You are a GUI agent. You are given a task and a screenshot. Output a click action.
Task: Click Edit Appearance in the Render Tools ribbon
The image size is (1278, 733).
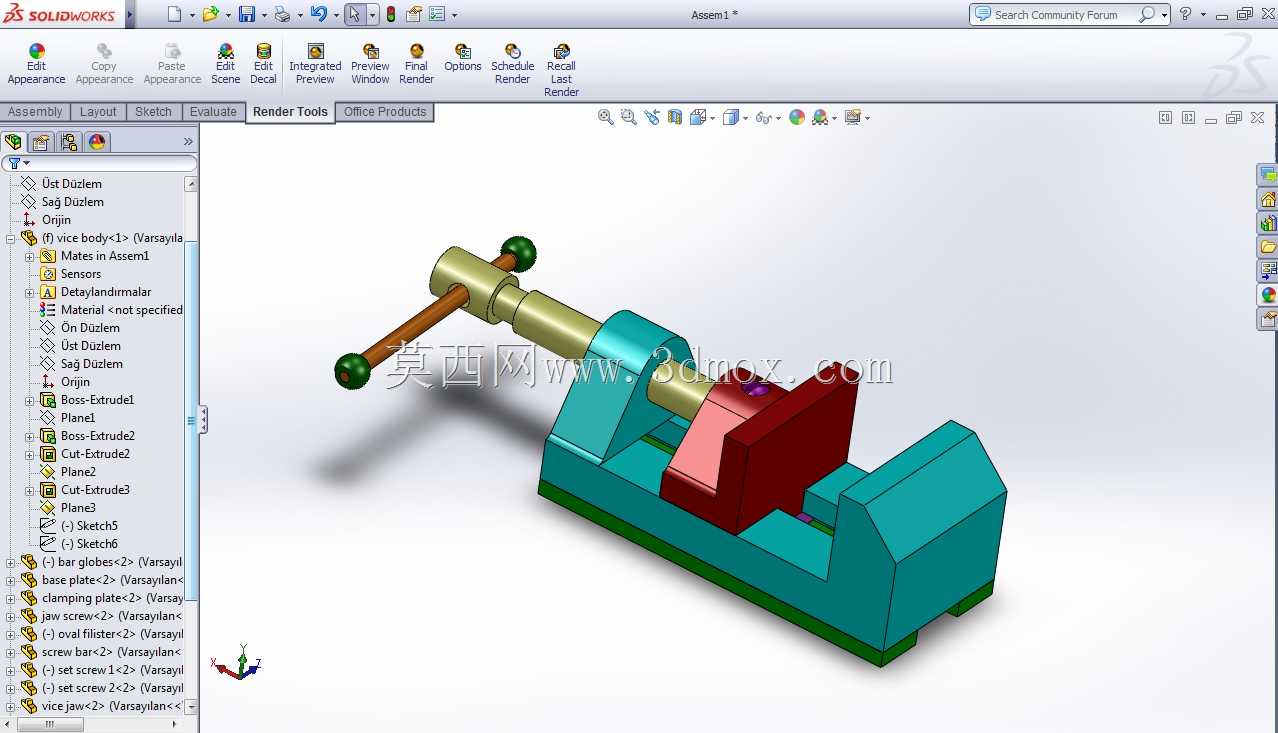point(36,64)
